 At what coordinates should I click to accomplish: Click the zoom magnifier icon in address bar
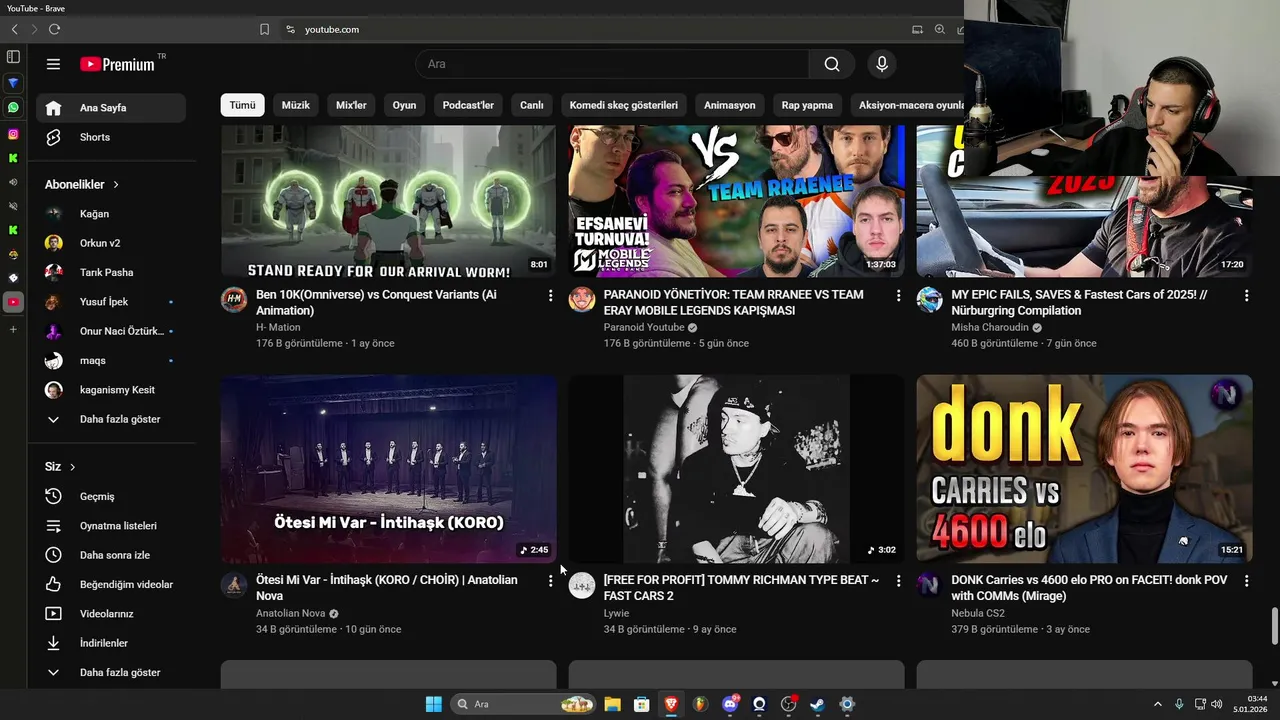[x=939, y=29]
